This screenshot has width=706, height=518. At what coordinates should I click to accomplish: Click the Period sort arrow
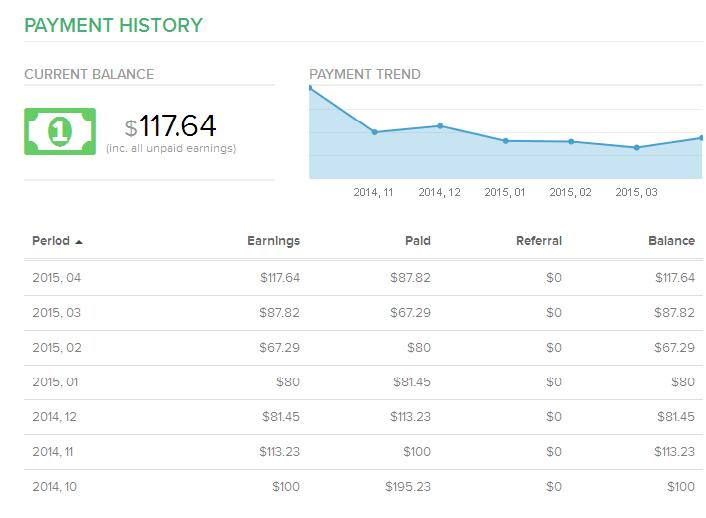click(79, 242)
